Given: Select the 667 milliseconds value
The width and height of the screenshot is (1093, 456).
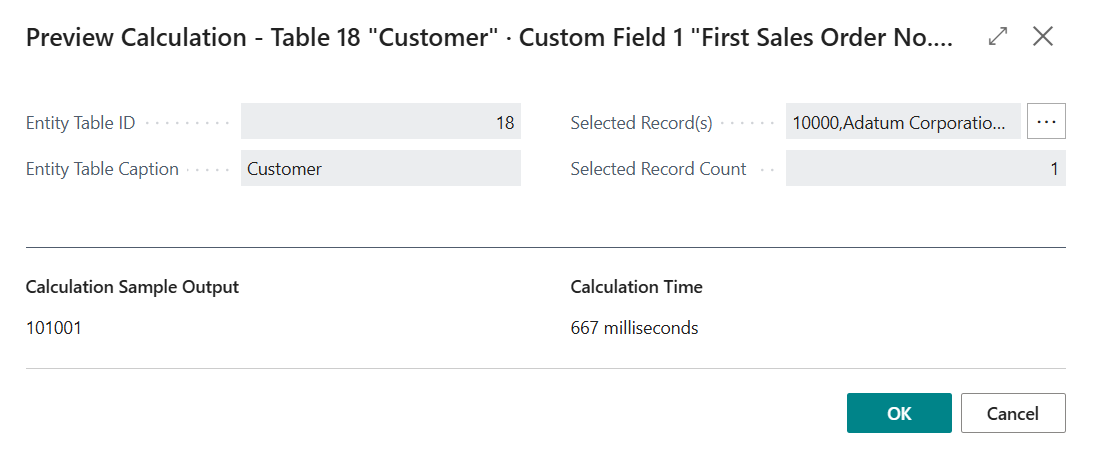Looking at the screenshot, I should [634, 327].
